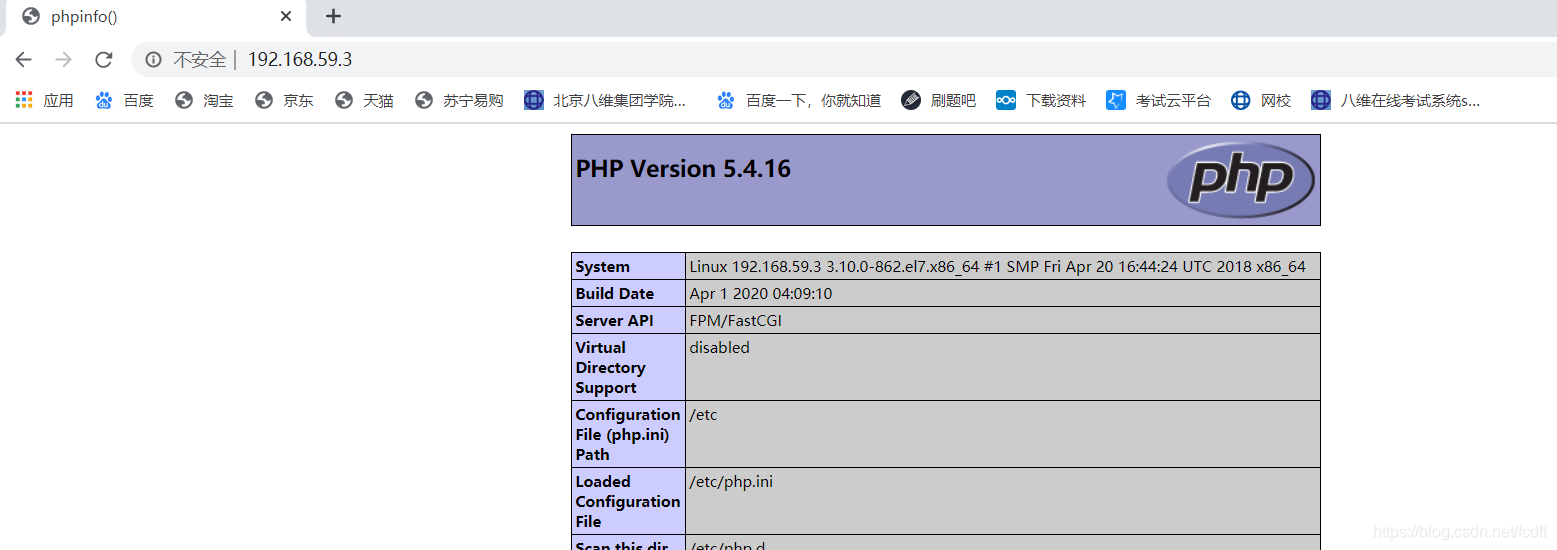Open the 八维在线考试系统 bookmark

1396,100
